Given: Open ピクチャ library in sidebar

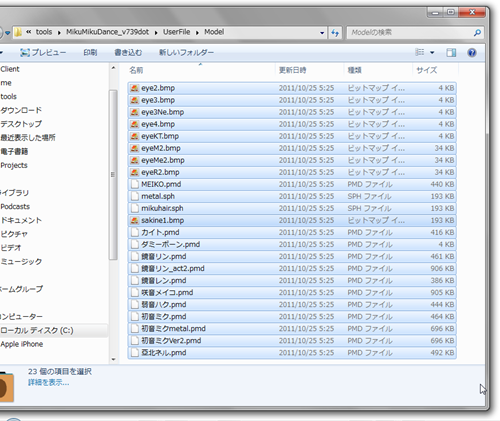Looking at the screenshot, I should pyautogui.click(x=14, y=234).
